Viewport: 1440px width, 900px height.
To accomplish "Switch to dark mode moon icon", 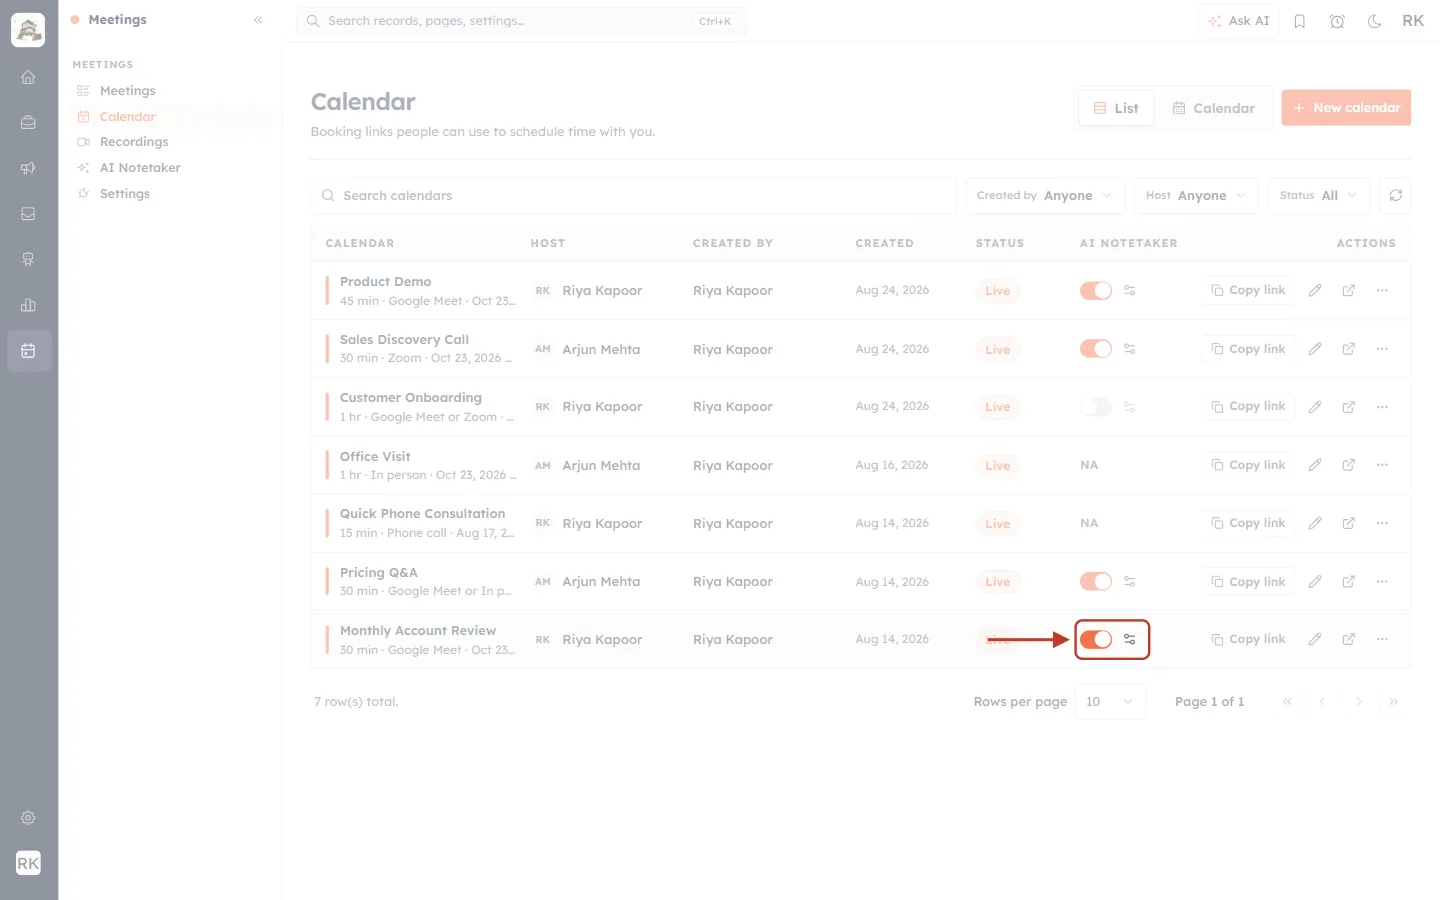I will pos(1375,21).
